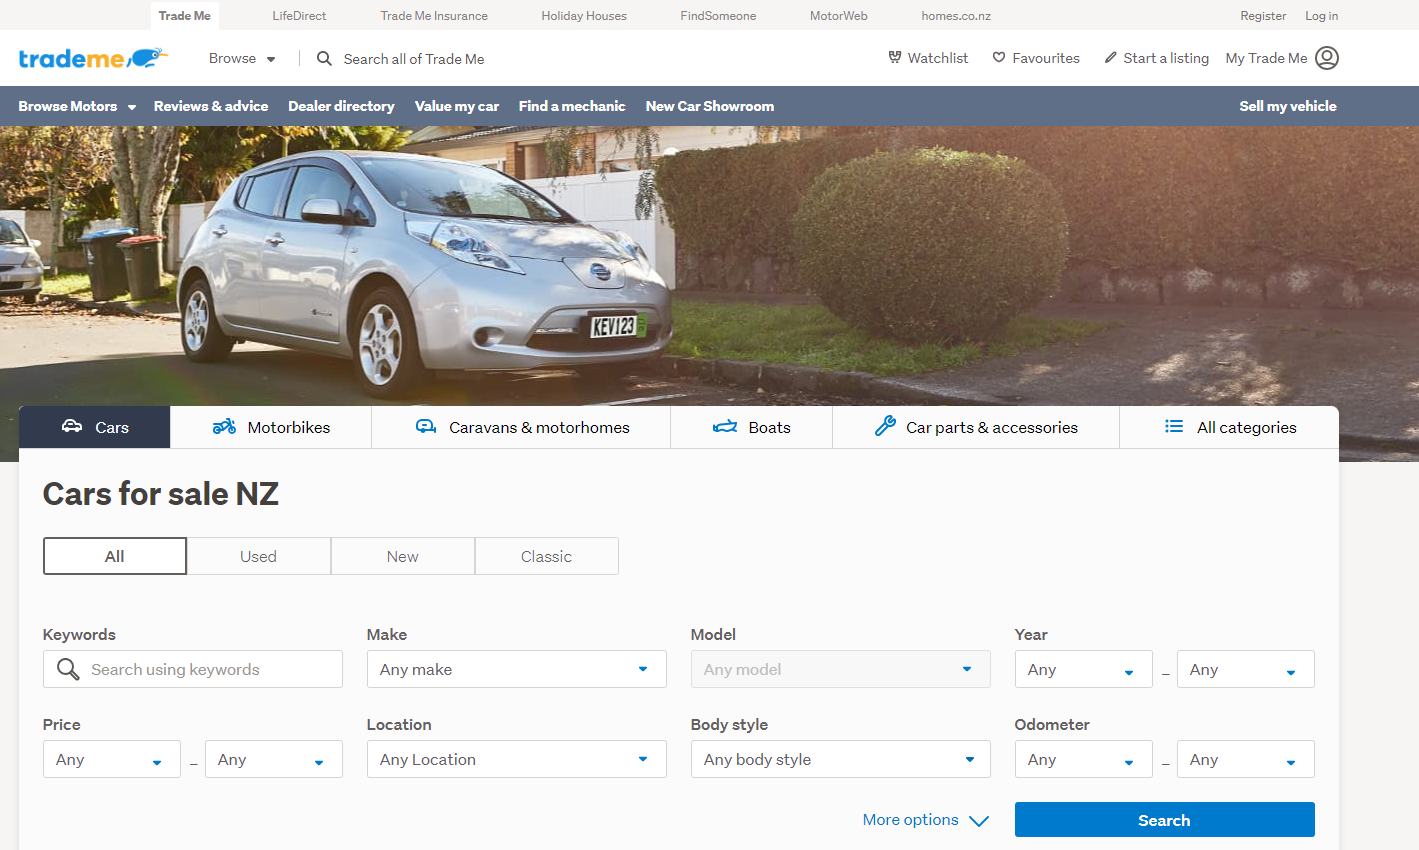Viewport: 1419px width, 850px height.
Task: Click the Sell my vehicle link
Action: pyautogui.click(x=1287, y=106)
